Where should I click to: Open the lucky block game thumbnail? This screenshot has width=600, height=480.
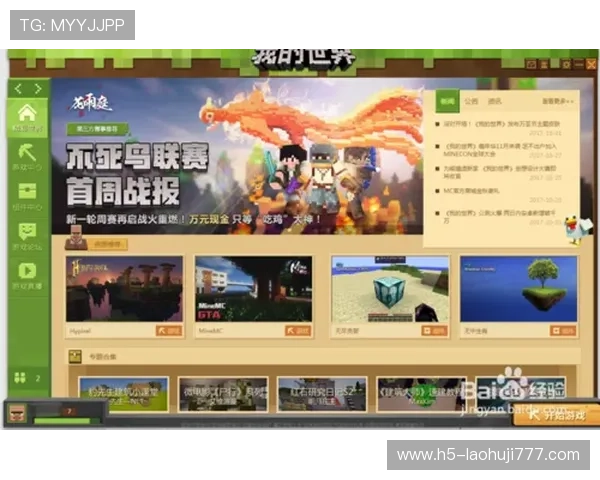point(390,289)
